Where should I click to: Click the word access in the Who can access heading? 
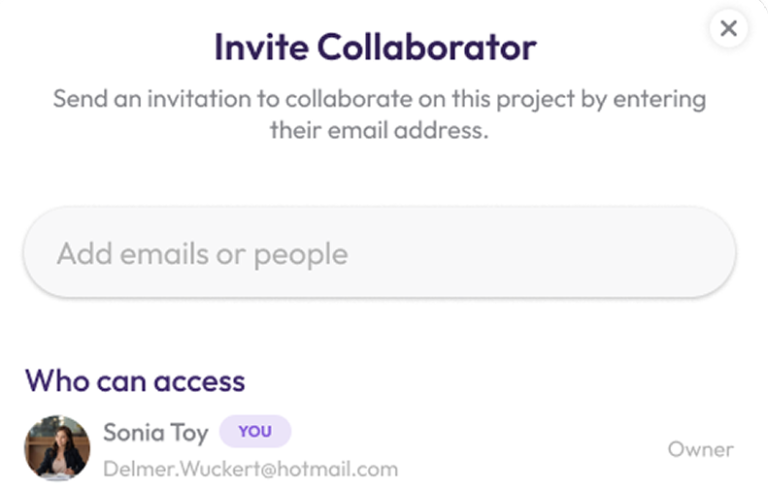[199, 382]
